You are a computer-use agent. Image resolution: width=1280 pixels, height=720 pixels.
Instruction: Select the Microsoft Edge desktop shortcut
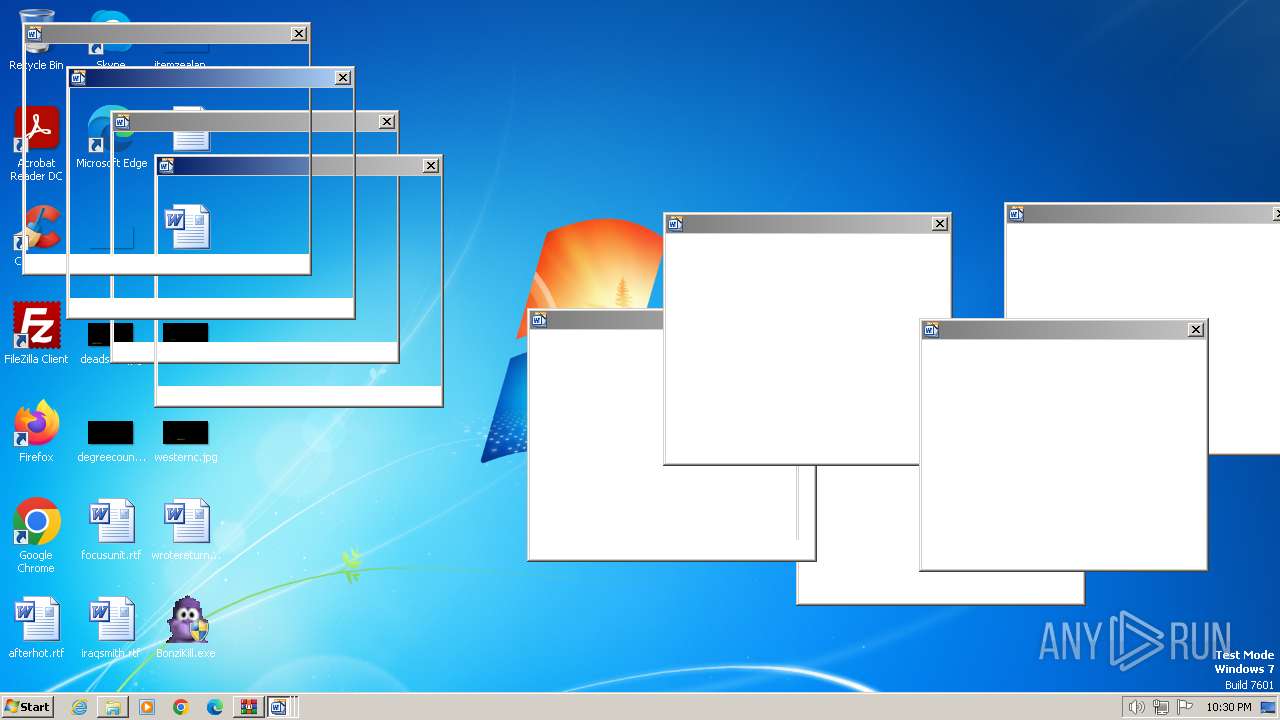(111, 138)
